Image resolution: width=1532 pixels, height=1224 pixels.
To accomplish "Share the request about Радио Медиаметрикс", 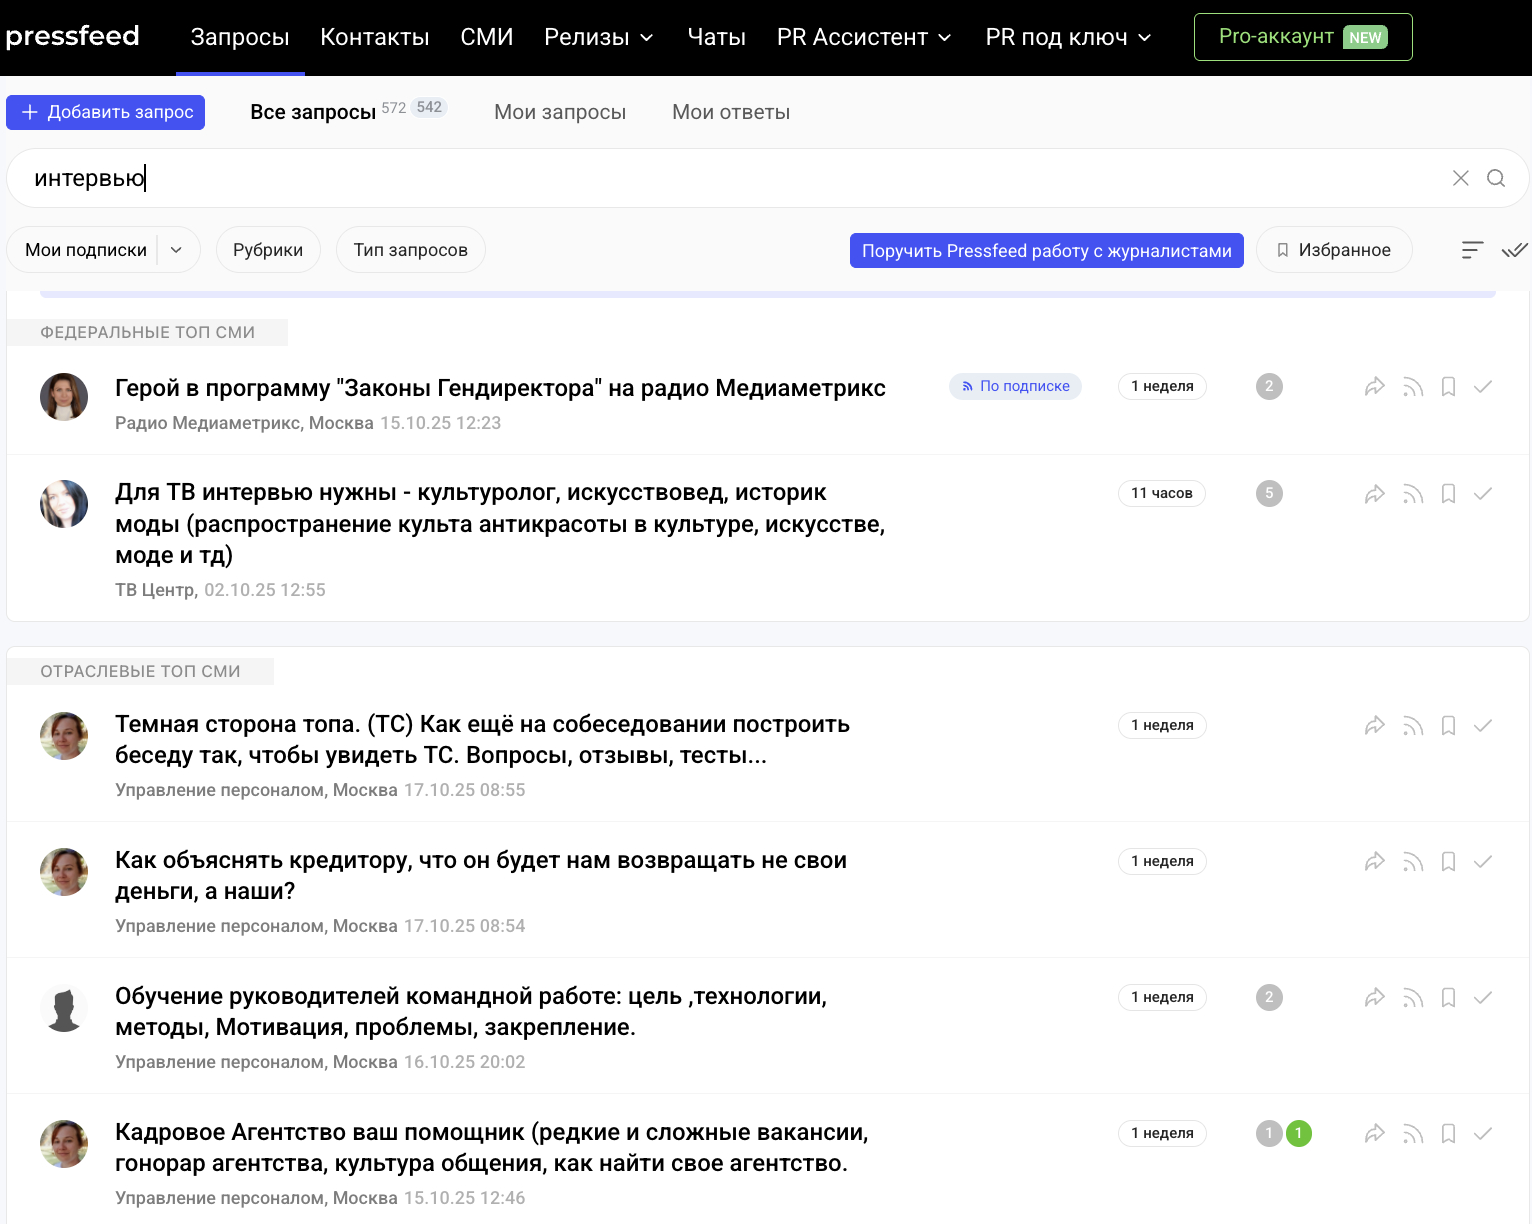I will [1374, 386].
